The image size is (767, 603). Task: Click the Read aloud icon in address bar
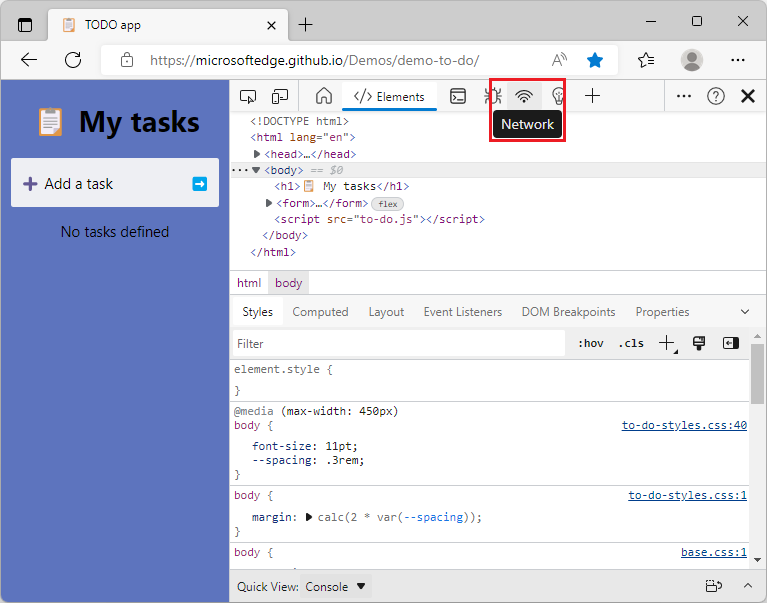point(559,60)
